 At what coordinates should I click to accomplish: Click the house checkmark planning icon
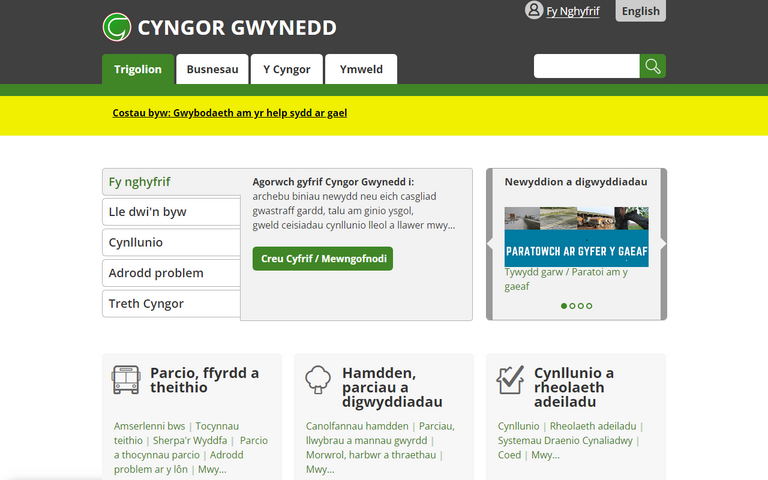coord(510,380)
